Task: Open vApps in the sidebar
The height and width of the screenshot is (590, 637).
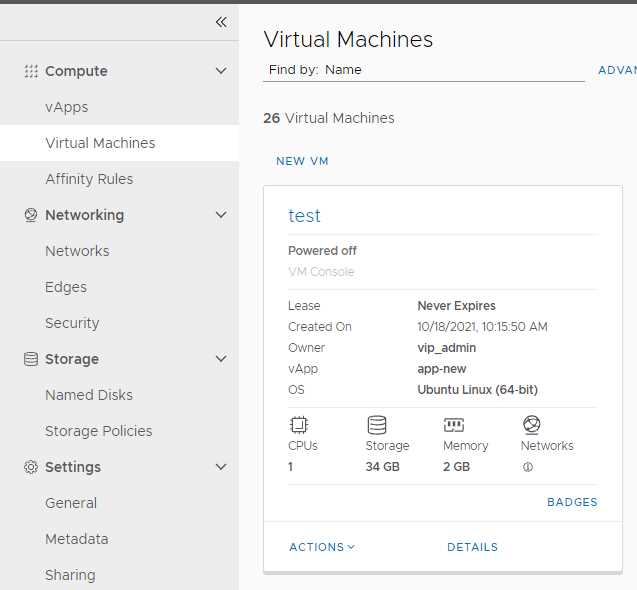Action: point(67,107)
